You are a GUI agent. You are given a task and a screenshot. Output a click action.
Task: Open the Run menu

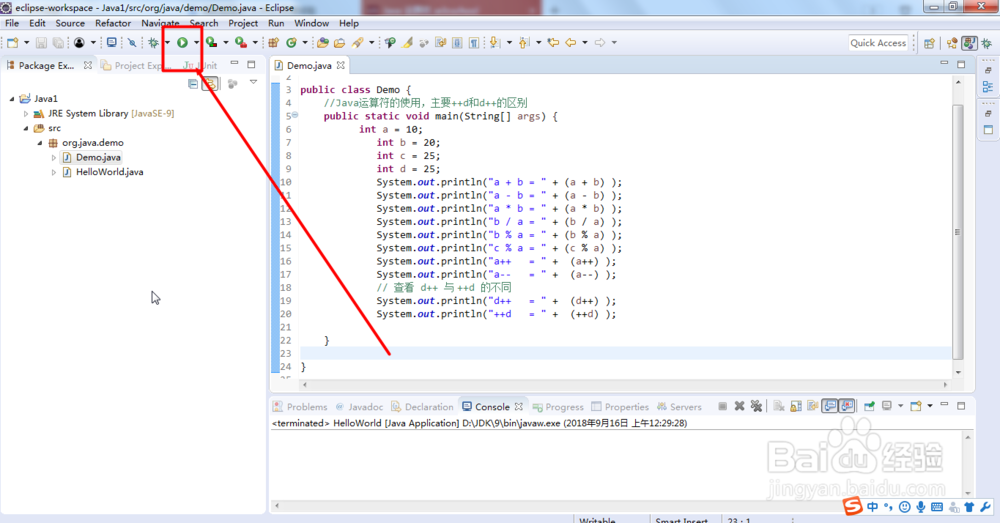(x=276, y=23)
